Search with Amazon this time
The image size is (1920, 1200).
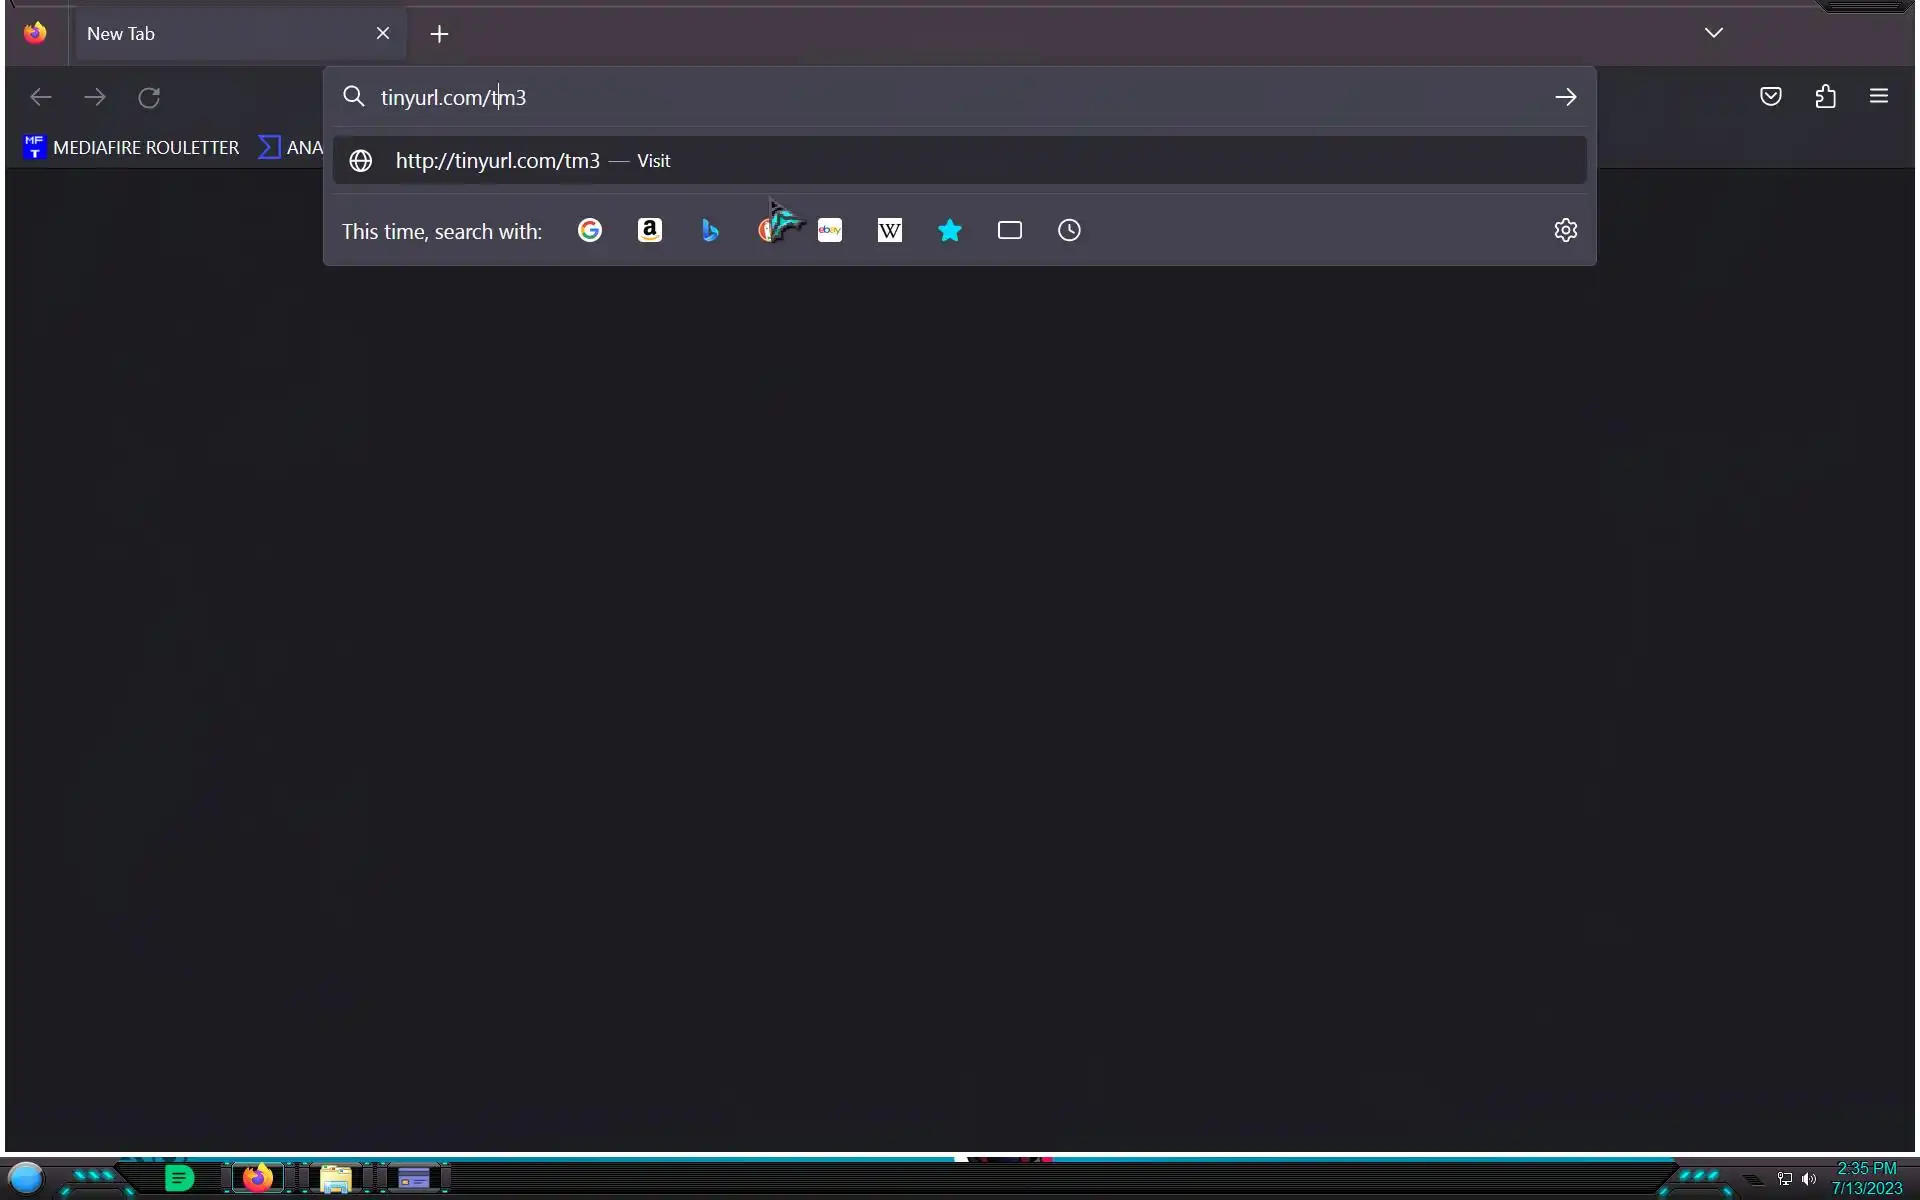pyautogui.click(x=650, y=231)
